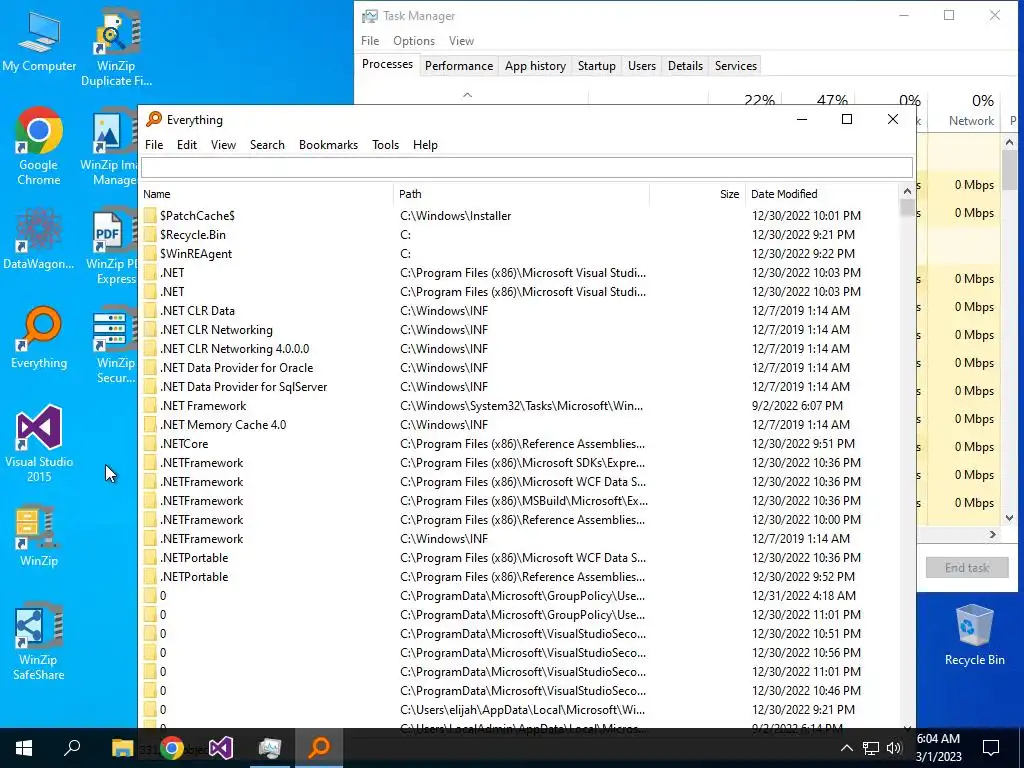Sort results by Date Modified column
This screenshot has height=768, width=1024.
click(822, 194)
